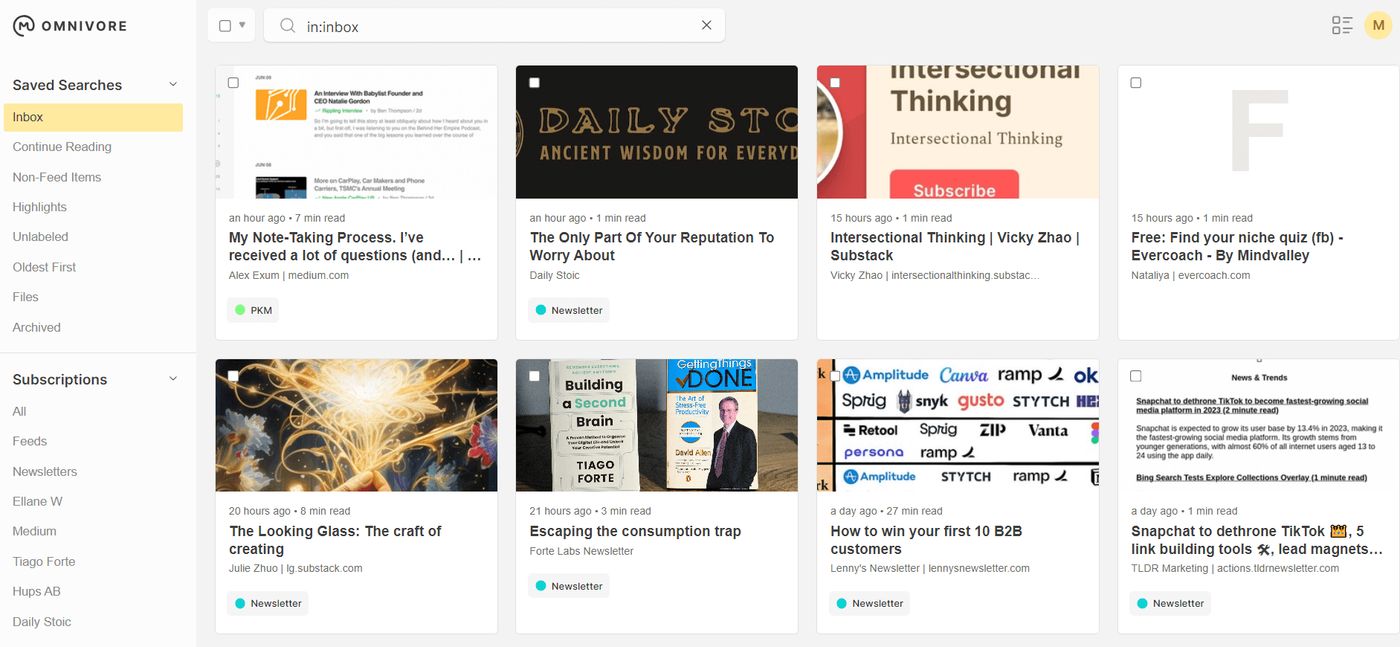Open the bulk select dropdown arrow
Viewport: 1400px width, 647px height.
242,25
